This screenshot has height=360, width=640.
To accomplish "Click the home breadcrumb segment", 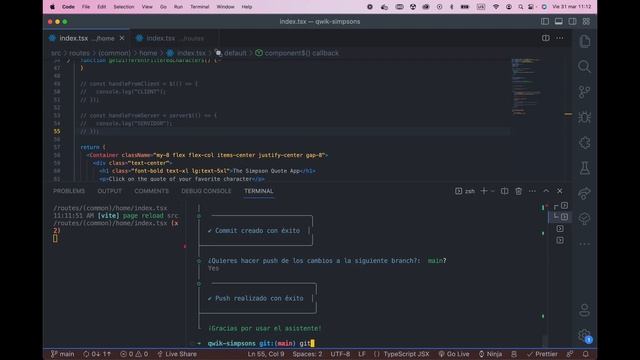I will pyautogui.click(x=148, y=53).
